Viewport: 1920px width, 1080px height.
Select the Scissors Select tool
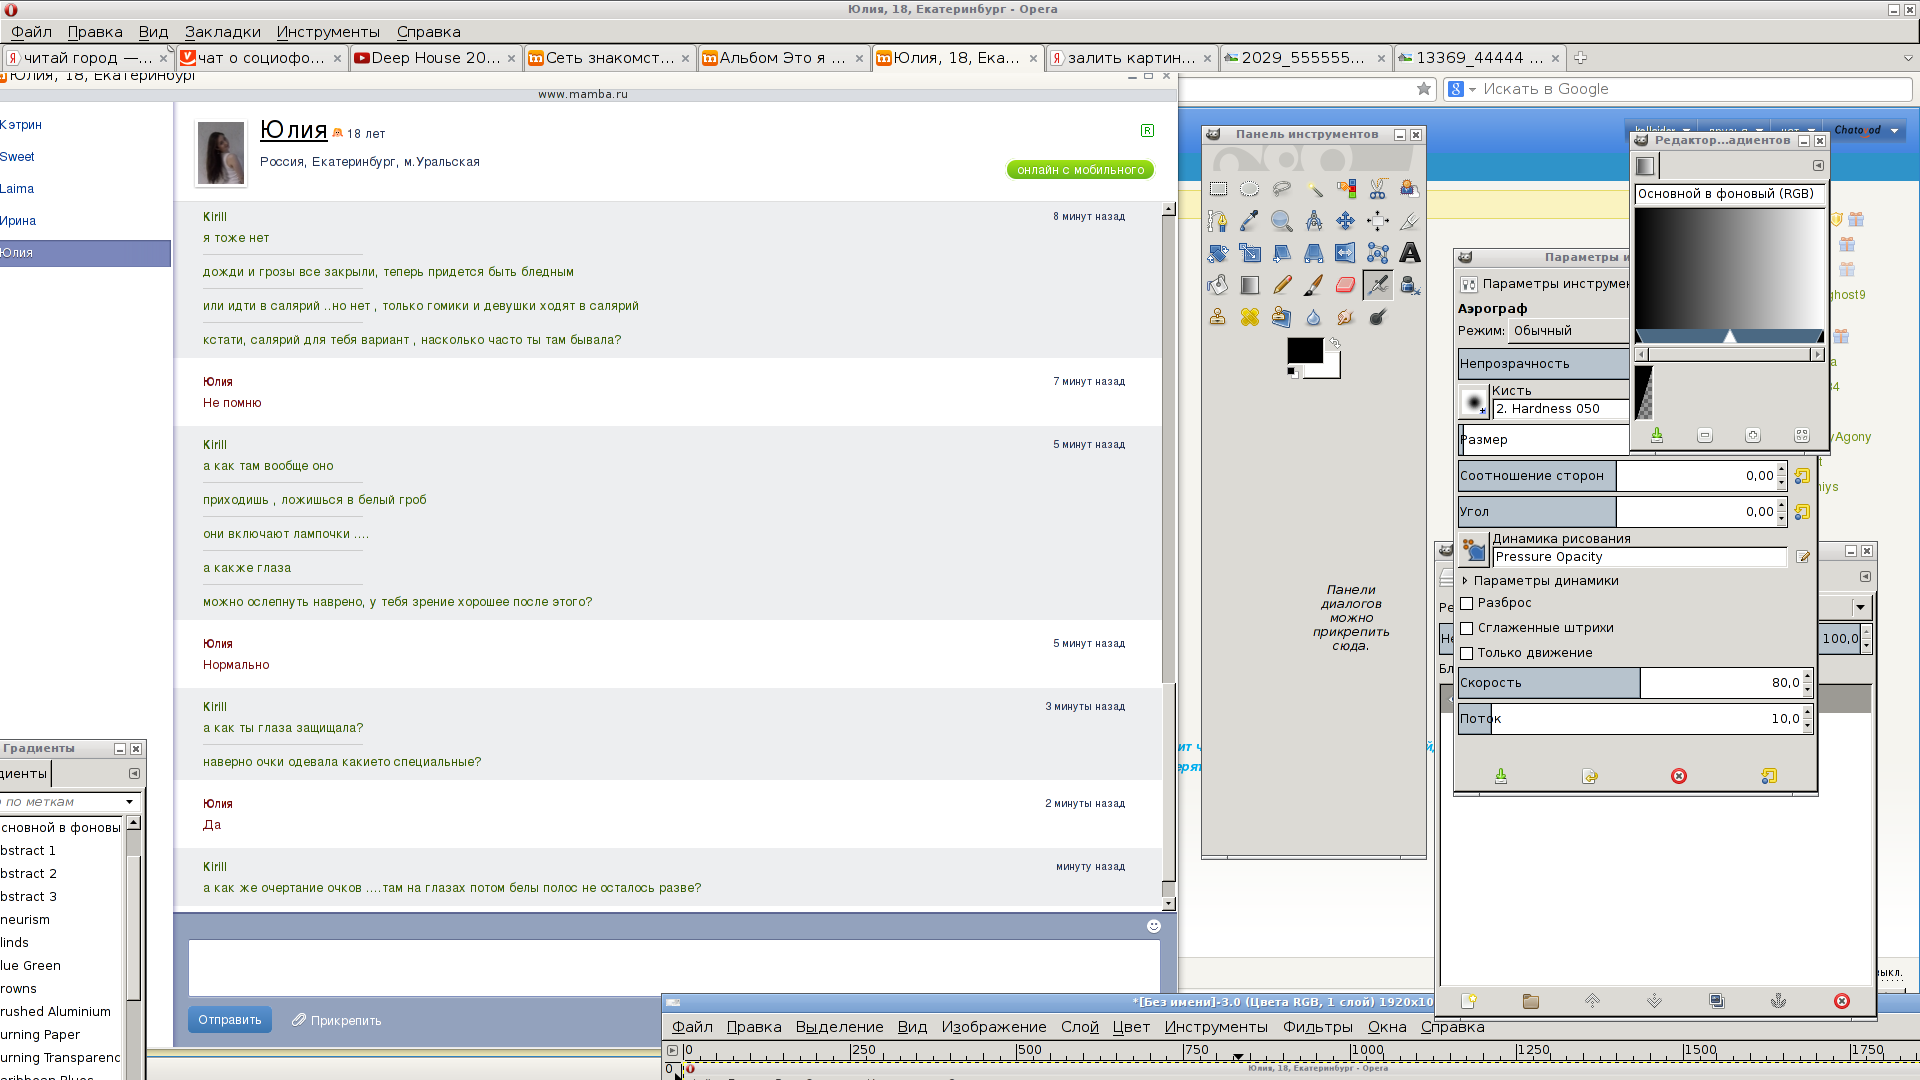(x=1378, y=189)
